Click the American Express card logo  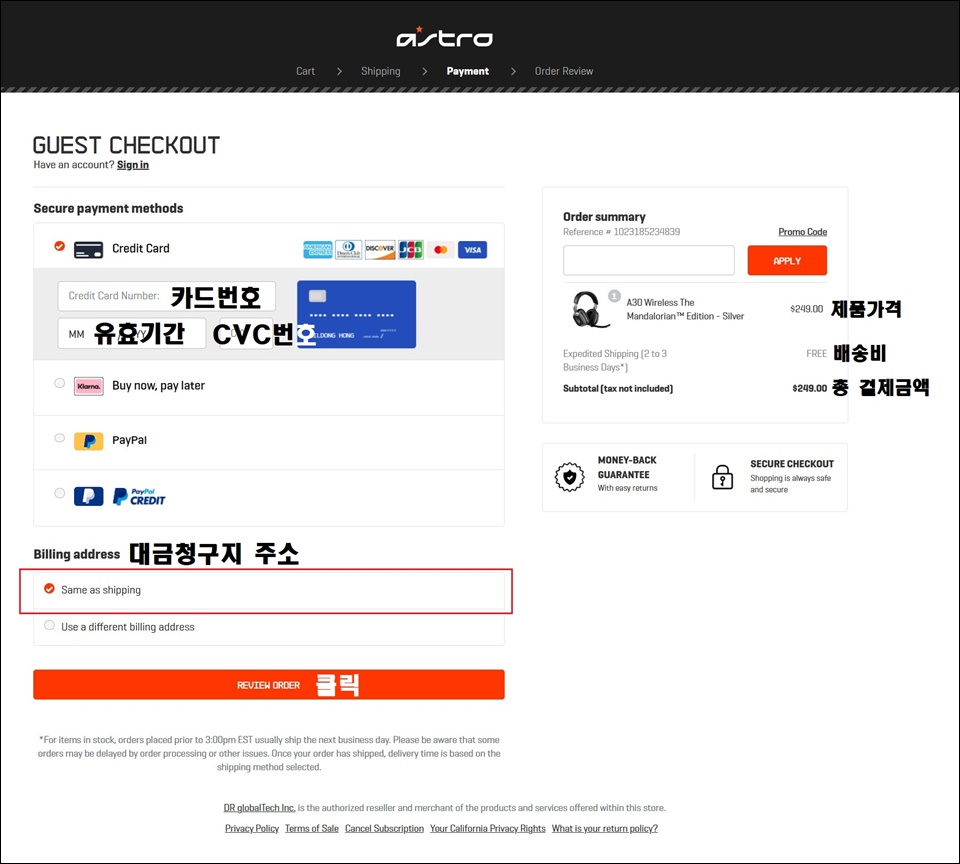coord(318,249)
